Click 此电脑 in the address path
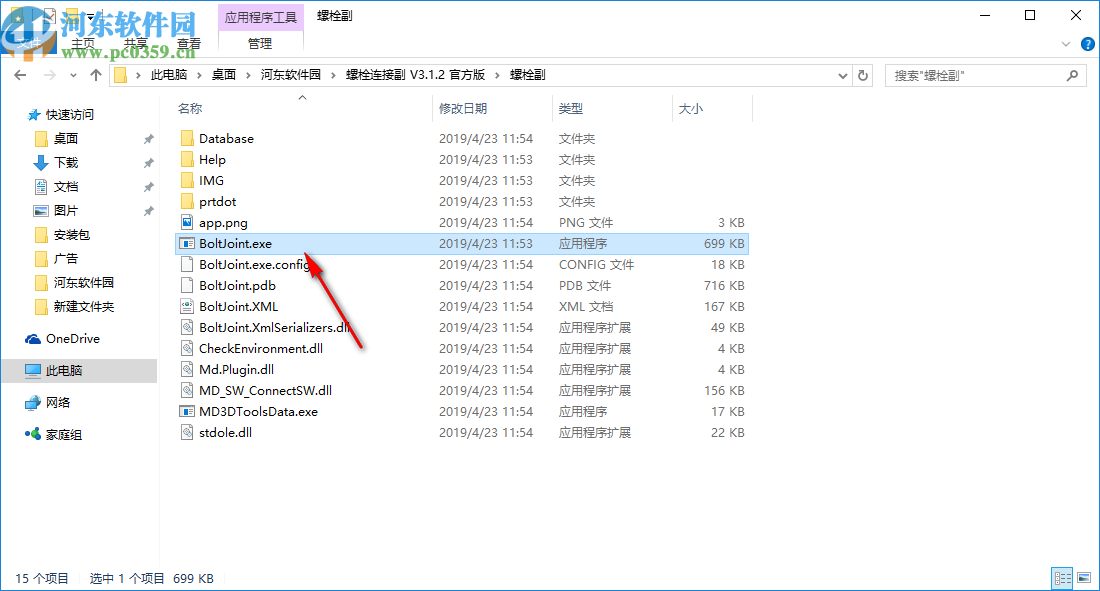The height and width of the screenshot is (591, 1100). pos(168,75)
